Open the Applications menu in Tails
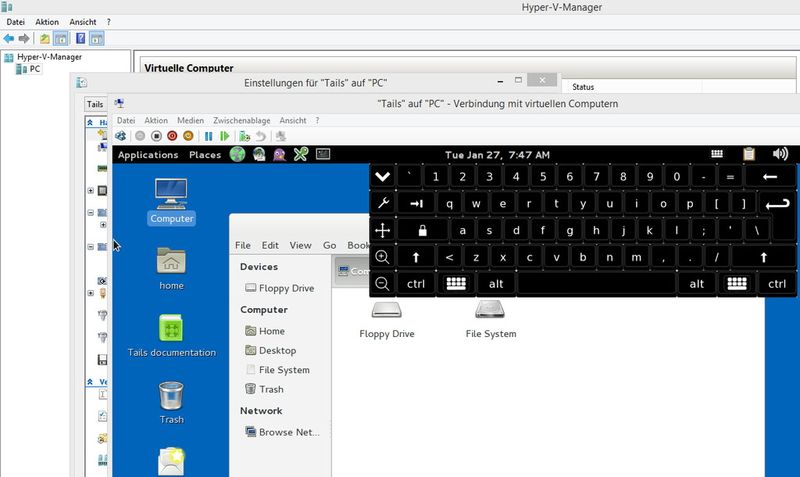This screenshot has width=800, height=477. (x=148, y=155)
